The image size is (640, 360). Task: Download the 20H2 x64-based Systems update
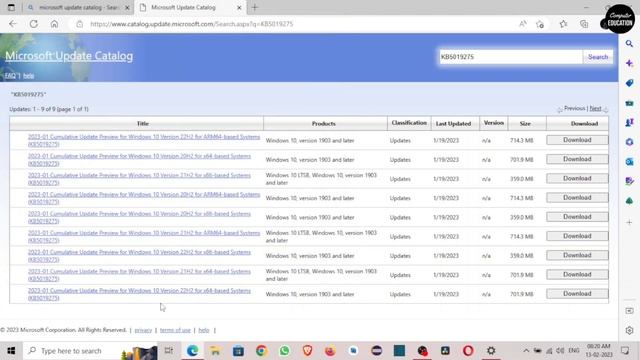coord(577,159)
